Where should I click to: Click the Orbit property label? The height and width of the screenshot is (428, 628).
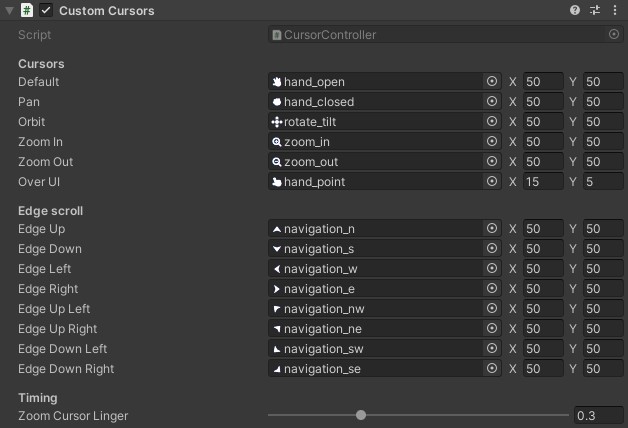[x=31, y=122]
